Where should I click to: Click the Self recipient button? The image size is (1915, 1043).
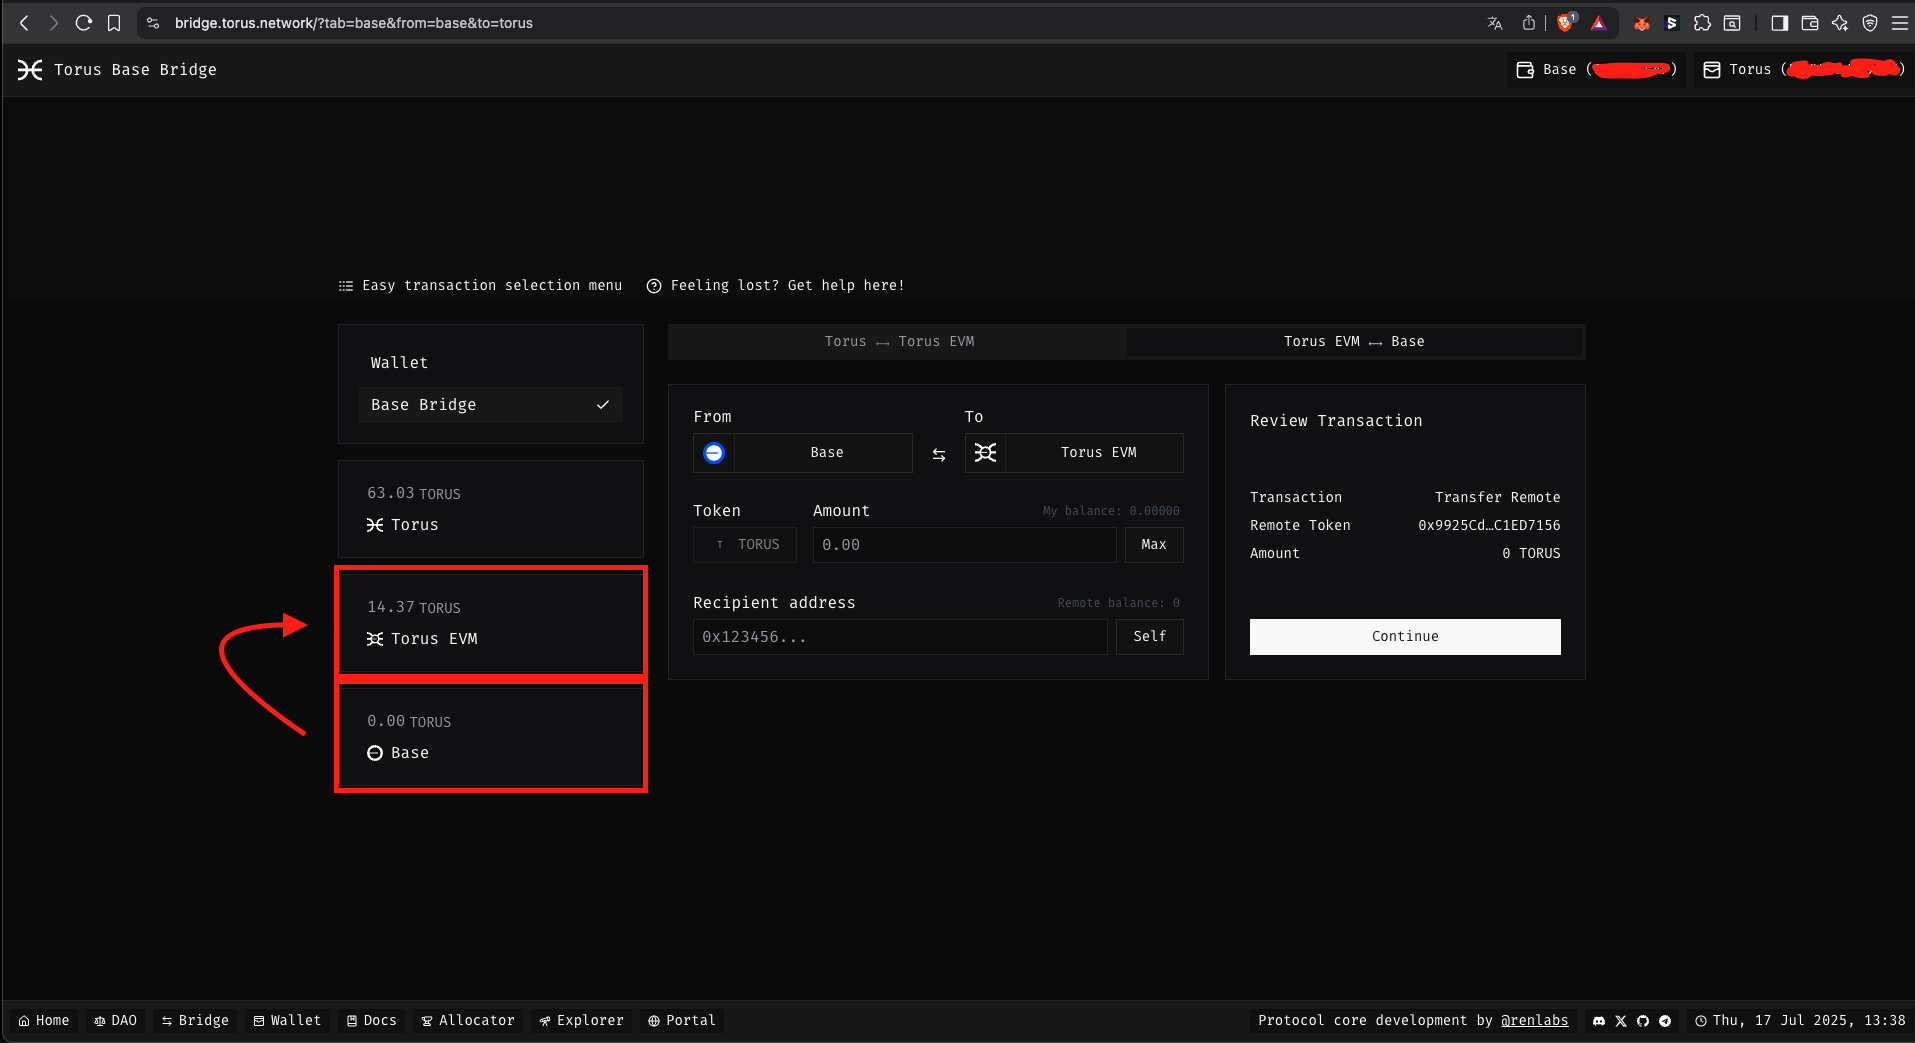pyautogui.click(x=1149, y=637)
